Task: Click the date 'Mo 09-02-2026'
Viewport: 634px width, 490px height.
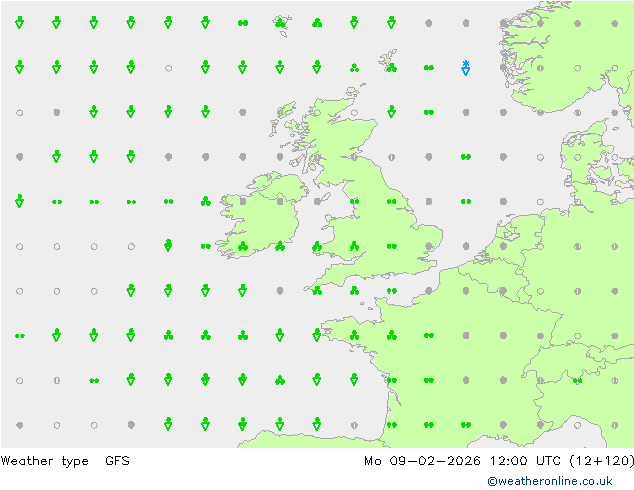Action: [422, 460]
